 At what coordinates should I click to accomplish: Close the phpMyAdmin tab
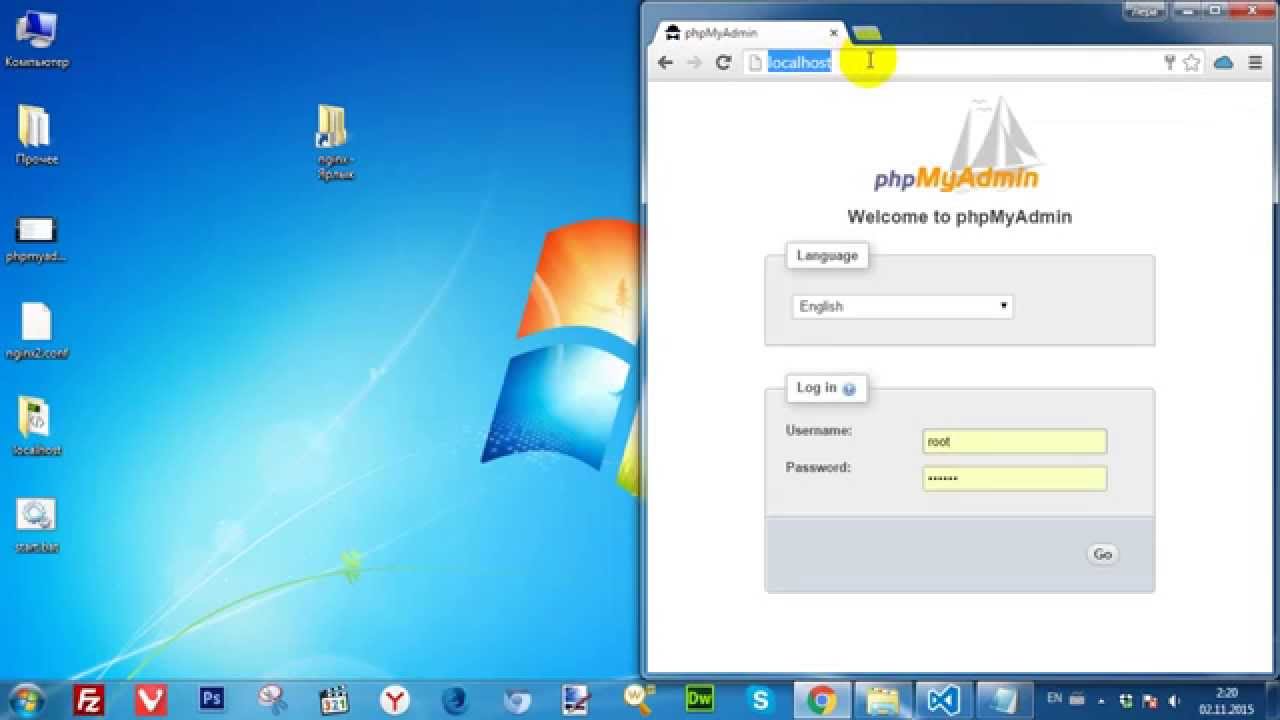[833, 33]
